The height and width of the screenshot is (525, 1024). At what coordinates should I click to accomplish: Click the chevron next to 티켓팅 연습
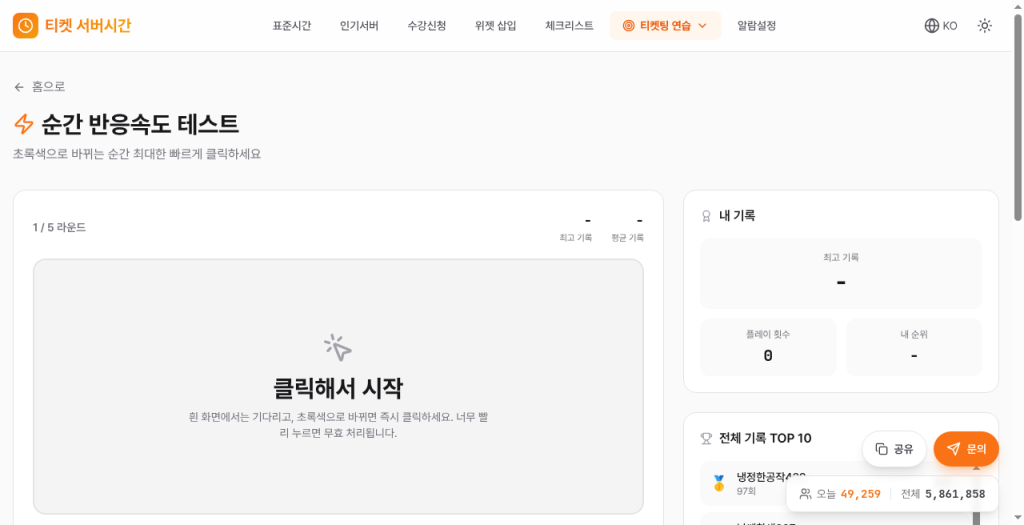click(x=703, y=26)
